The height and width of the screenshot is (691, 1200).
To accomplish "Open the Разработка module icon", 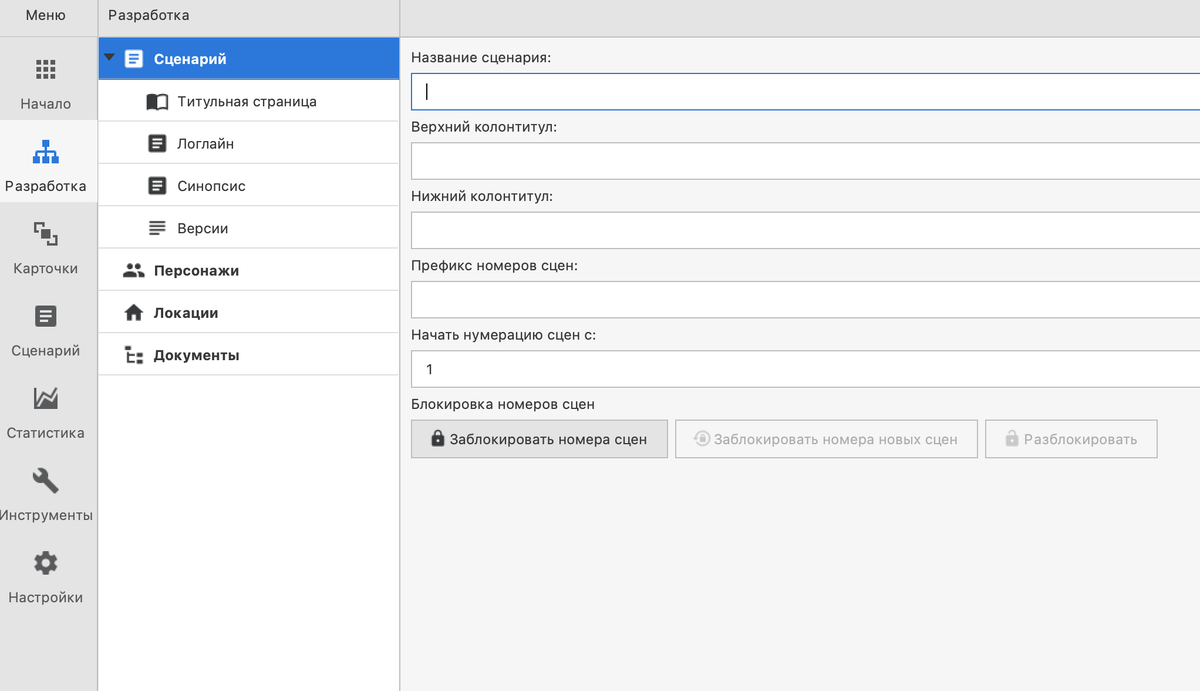I will click(46, 152).
